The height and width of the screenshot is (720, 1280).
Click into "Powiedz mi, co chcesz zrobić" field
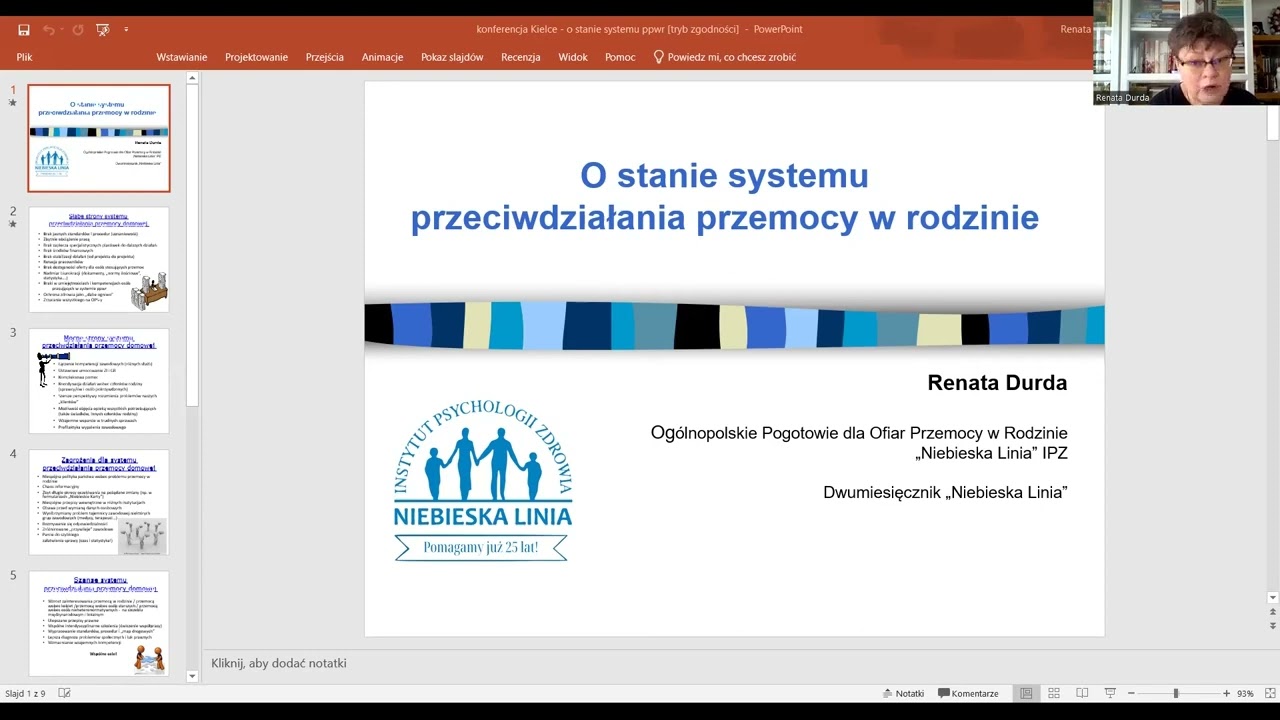(x=732, y=57)
